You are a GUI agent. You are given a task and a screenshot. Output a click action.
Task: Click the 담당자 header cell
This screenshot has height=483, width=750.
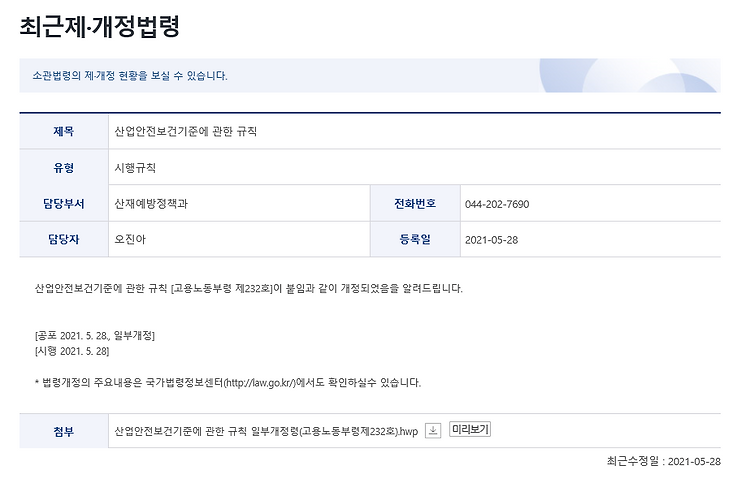tap(64, 240)
